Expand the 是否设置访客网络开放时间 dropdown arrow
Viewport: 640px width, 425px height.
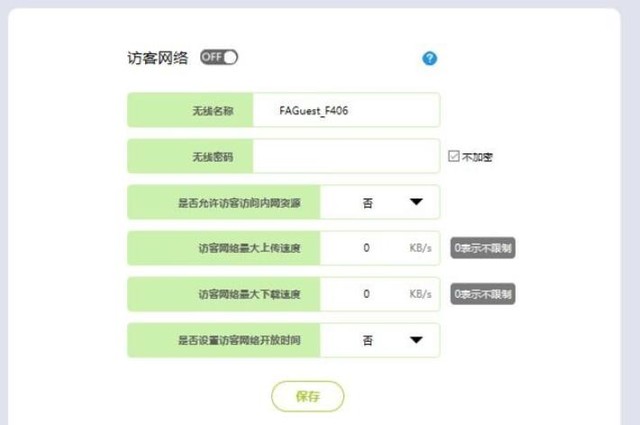tap(416, 340)
